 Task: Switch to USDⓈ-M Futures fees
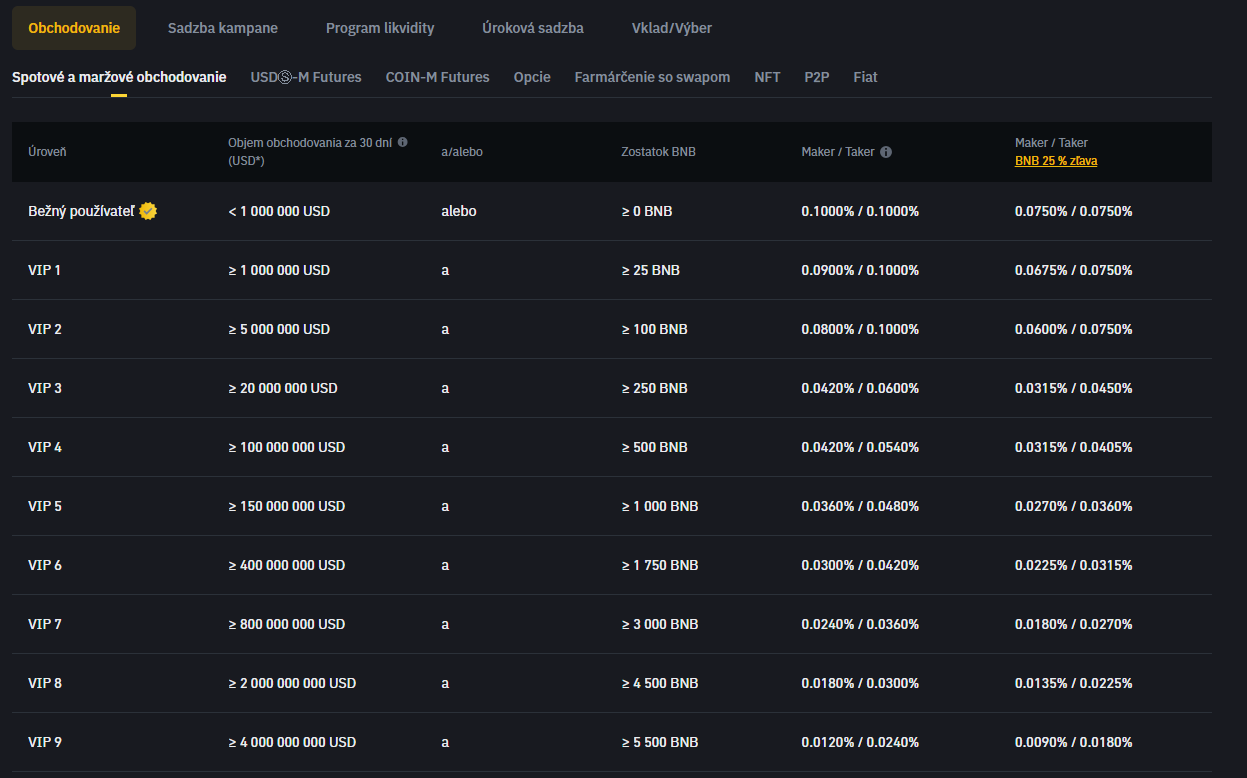306,77
